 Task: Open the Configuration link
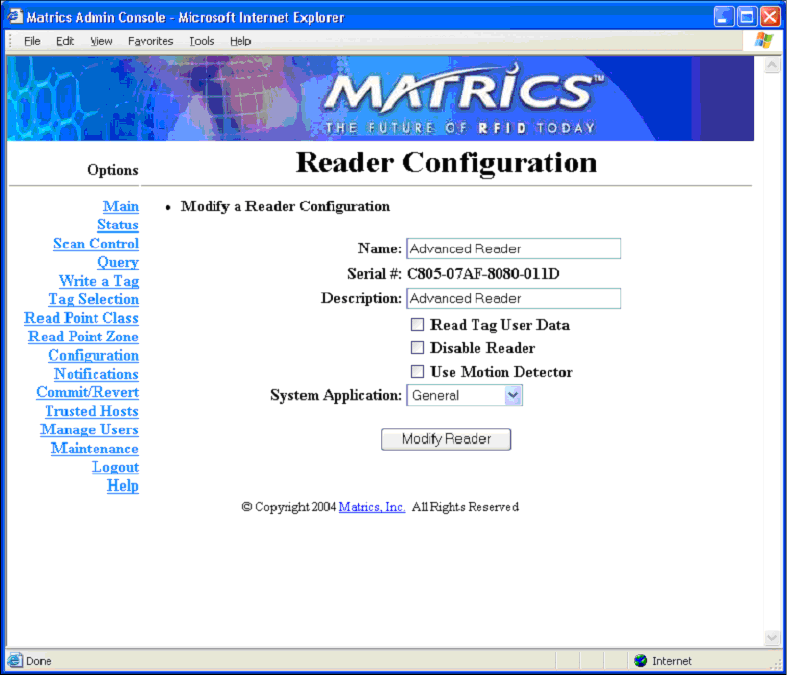(93, 355)
